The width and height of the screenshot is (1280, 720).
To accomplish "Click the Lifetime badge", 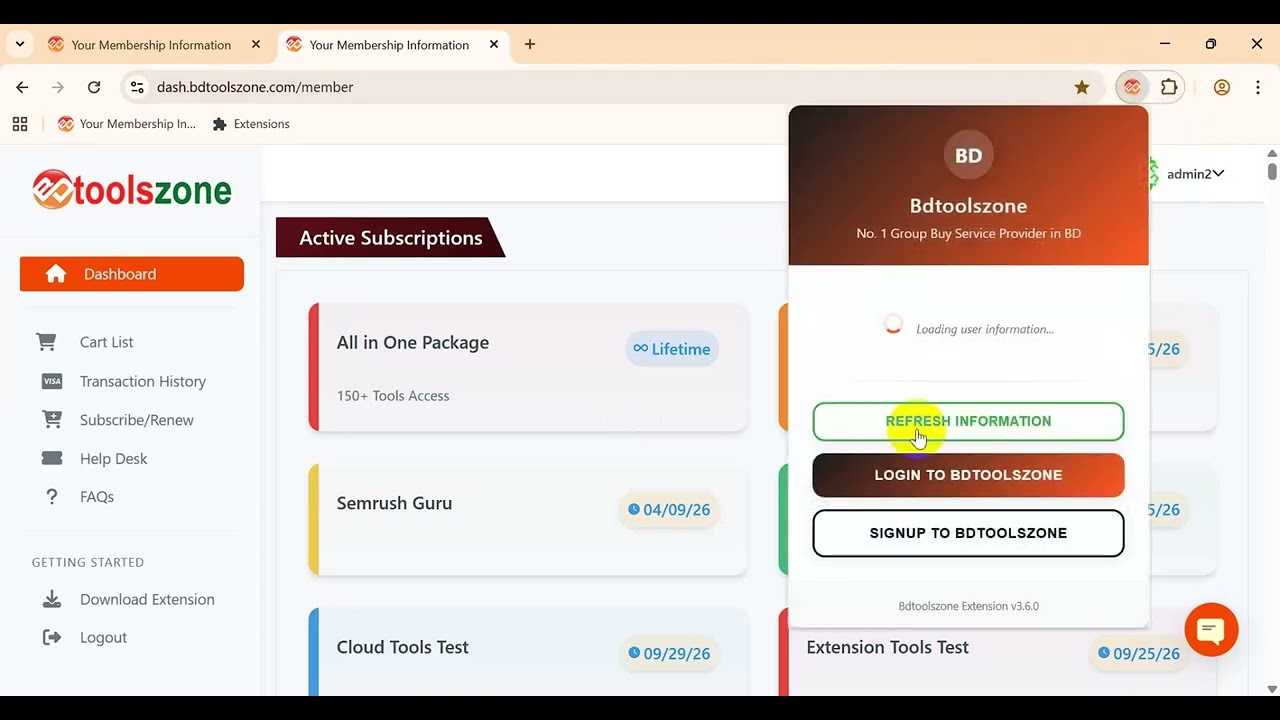I will coord(672,349).
